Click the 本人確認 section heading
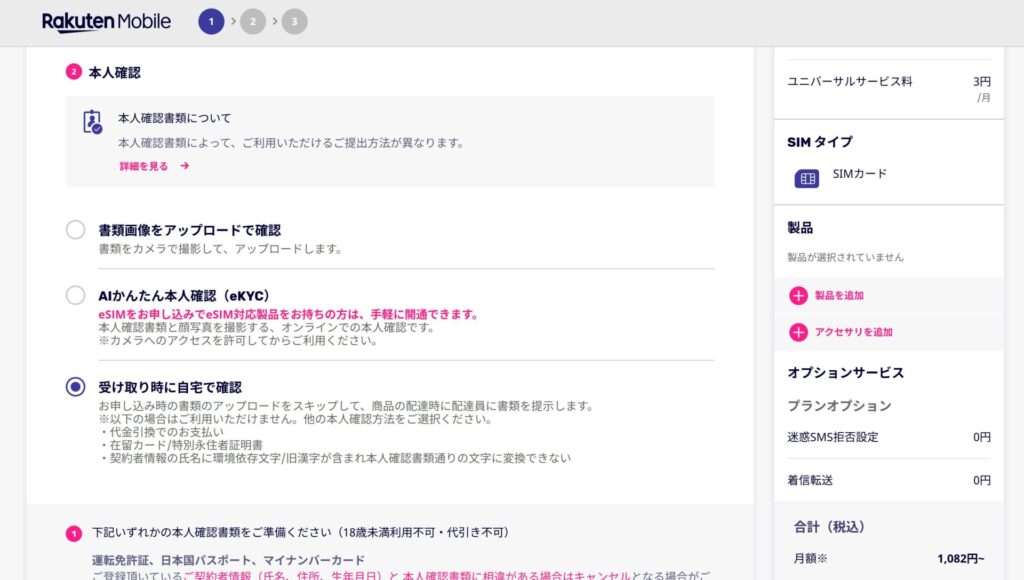Screen dimensions: 1024x580 point(114,72)
